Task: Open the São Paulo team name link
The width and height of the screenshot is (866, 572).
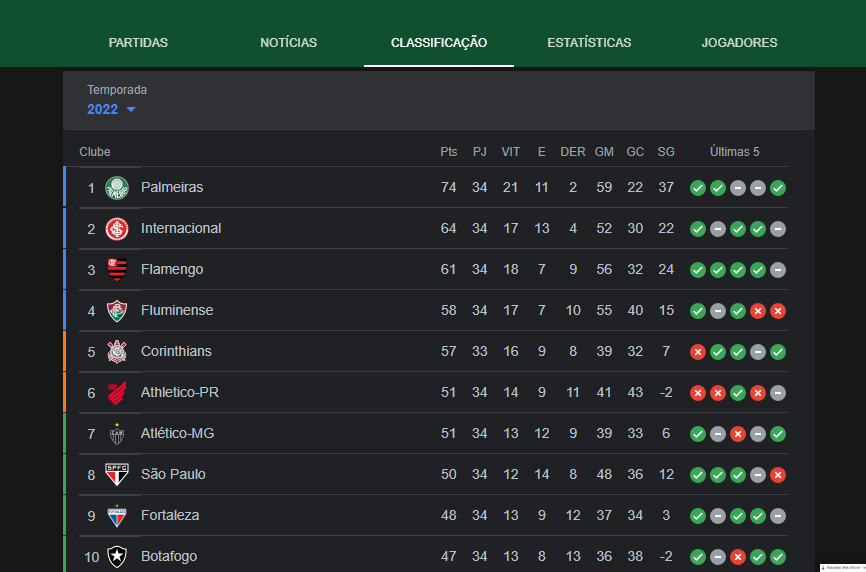Action: [173, 474]
